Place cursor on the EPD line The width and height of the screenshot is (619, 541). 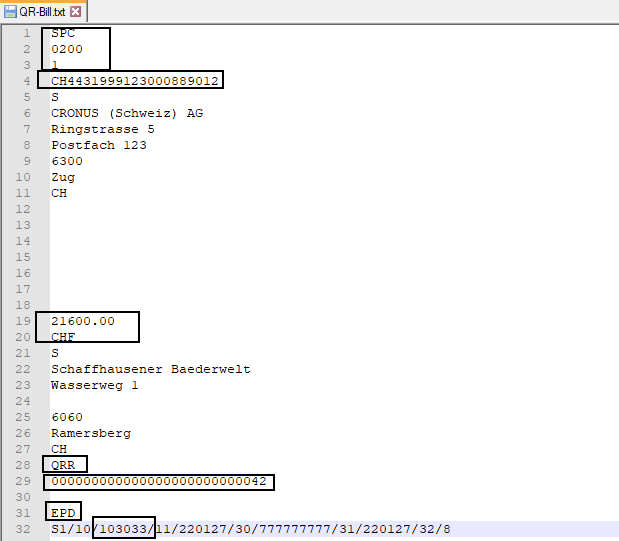pos(63,513)
